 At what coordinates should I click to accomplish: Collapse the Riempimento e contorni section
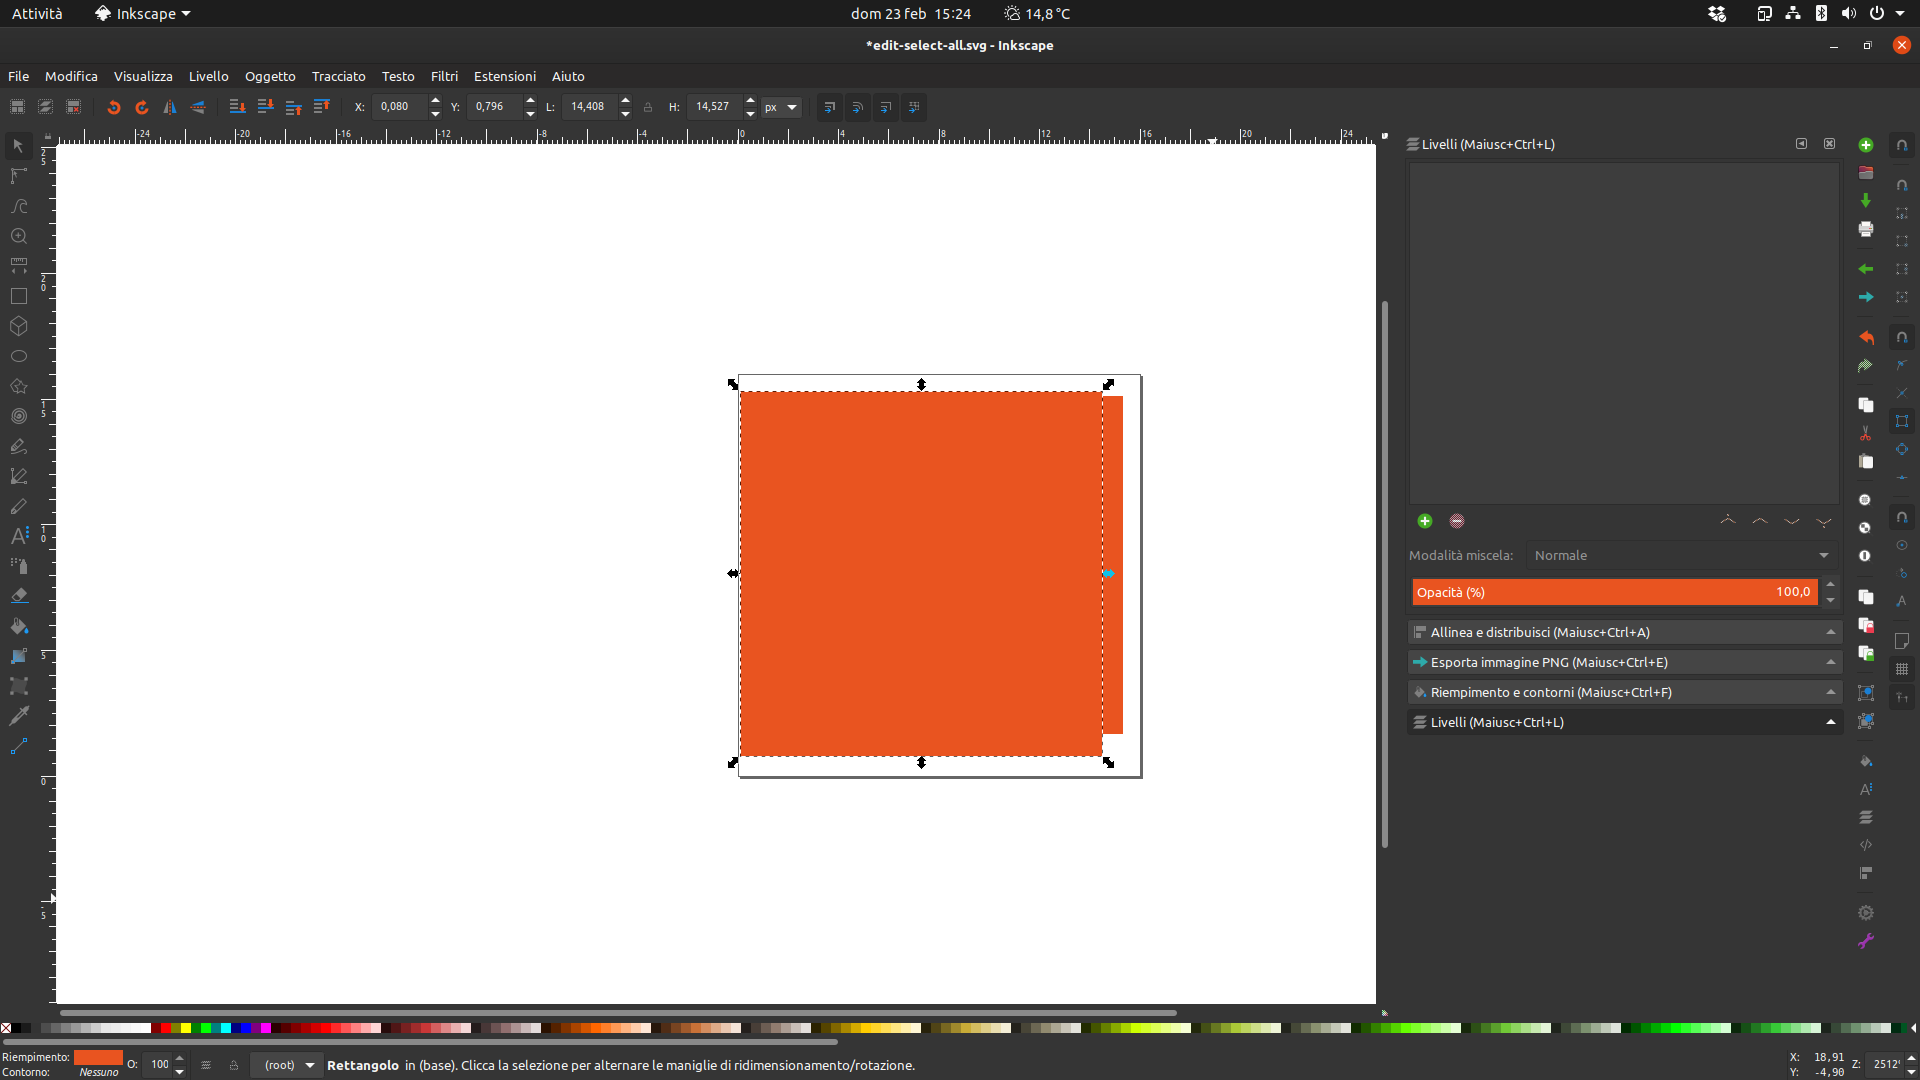coord(1829,692)
